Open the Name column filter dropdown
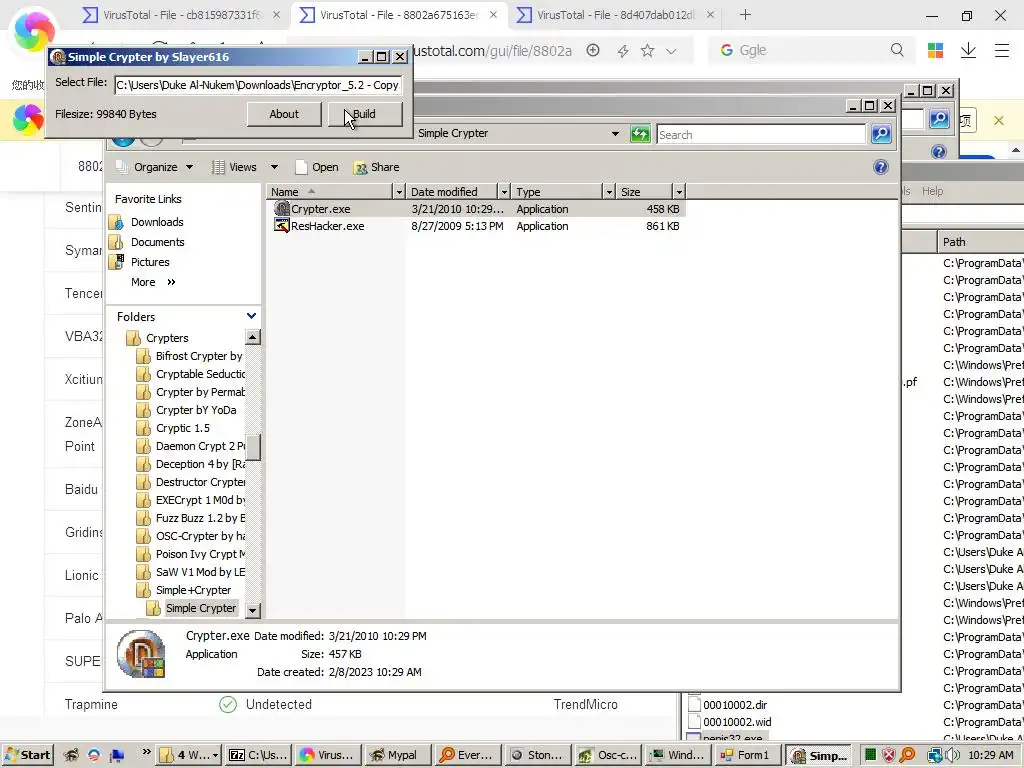Image resolution: width=1024 pixels, height=768 pixels. (x=400, y=191)
